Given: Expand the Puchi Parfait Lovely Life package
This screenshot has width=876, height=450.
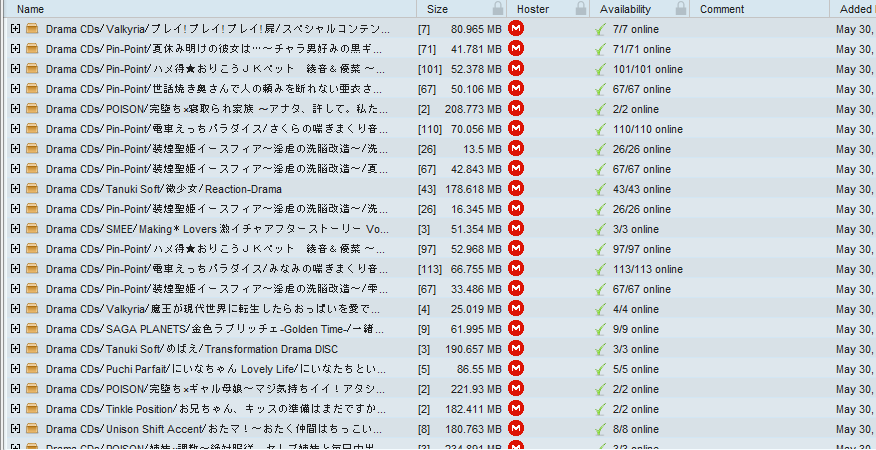Looking at the screenshot, I should pos(15,370).
